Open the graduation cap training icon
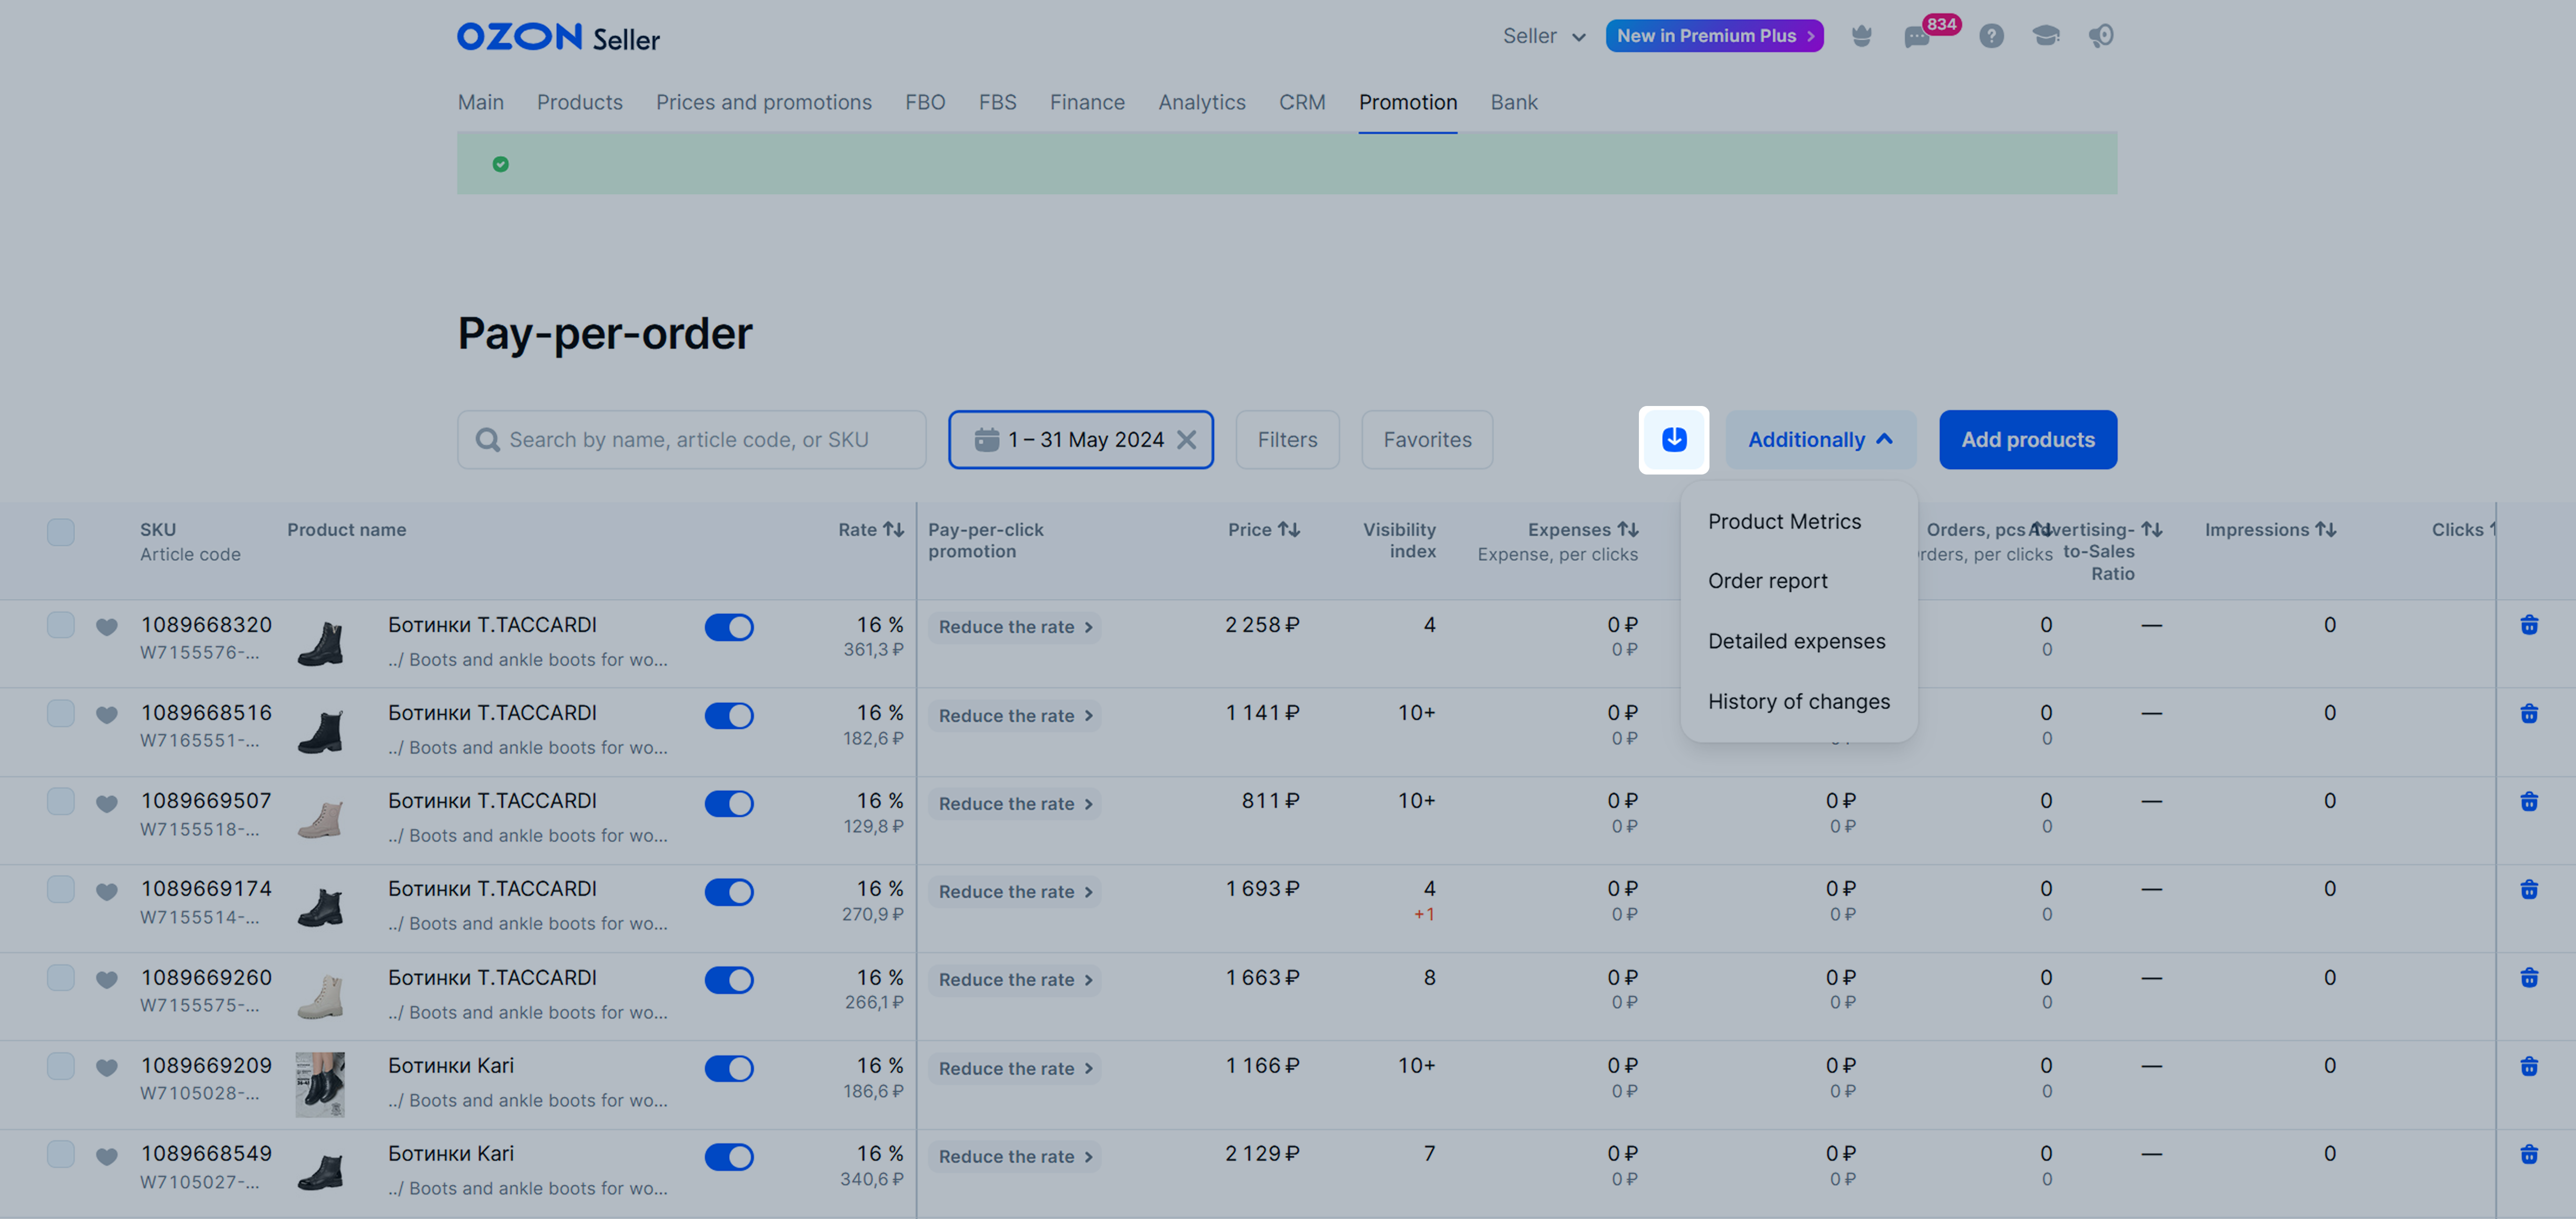2576x1219 pixels. (x=2046, y=36)
